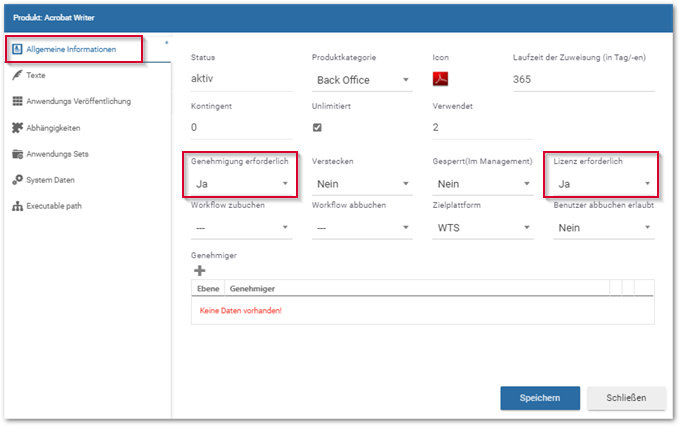Switch to the Texte section
This screenshot has height=426, width=680.
[x=36, y=75]
